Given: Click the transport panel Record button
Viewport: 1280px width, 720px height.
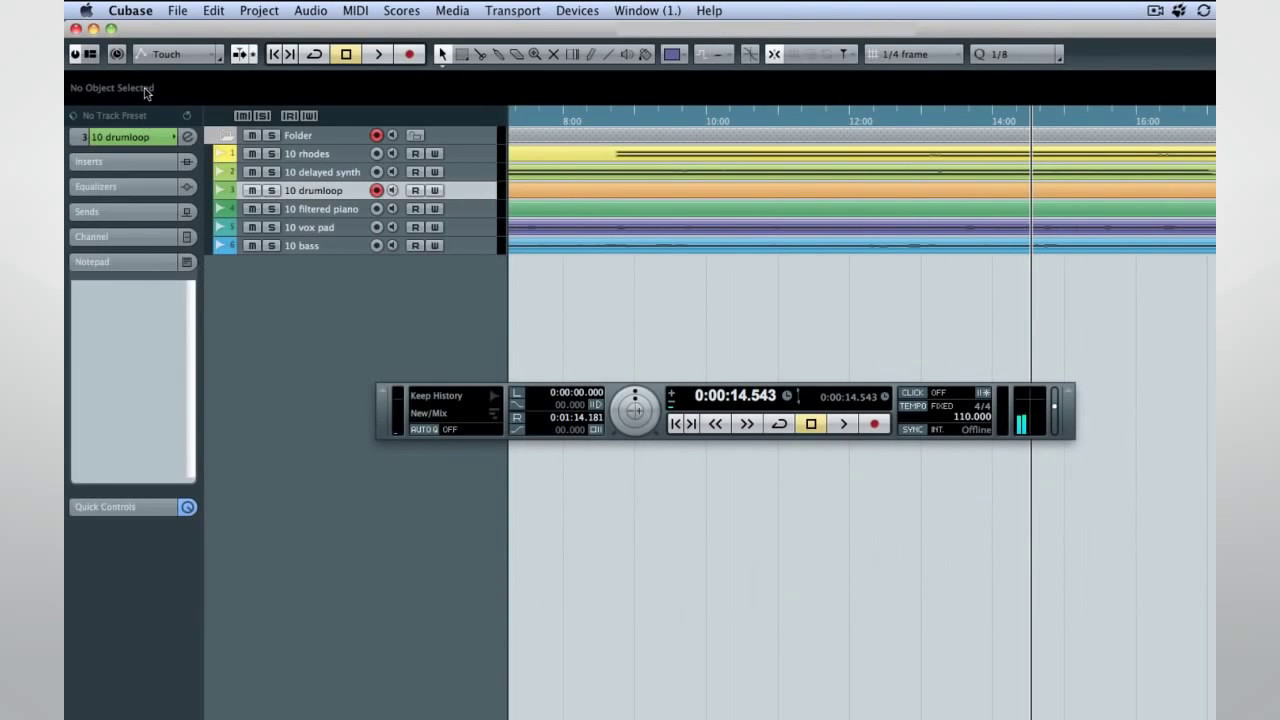Looking at the screenshot, I should [874, 424].
